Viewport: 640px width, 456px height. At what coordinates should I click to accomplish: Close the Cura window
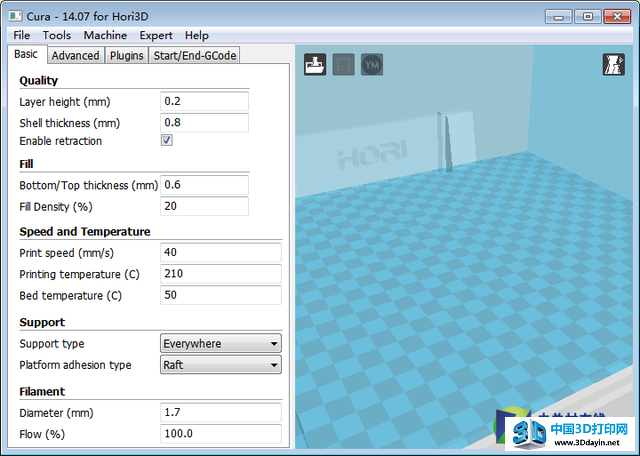617,17
